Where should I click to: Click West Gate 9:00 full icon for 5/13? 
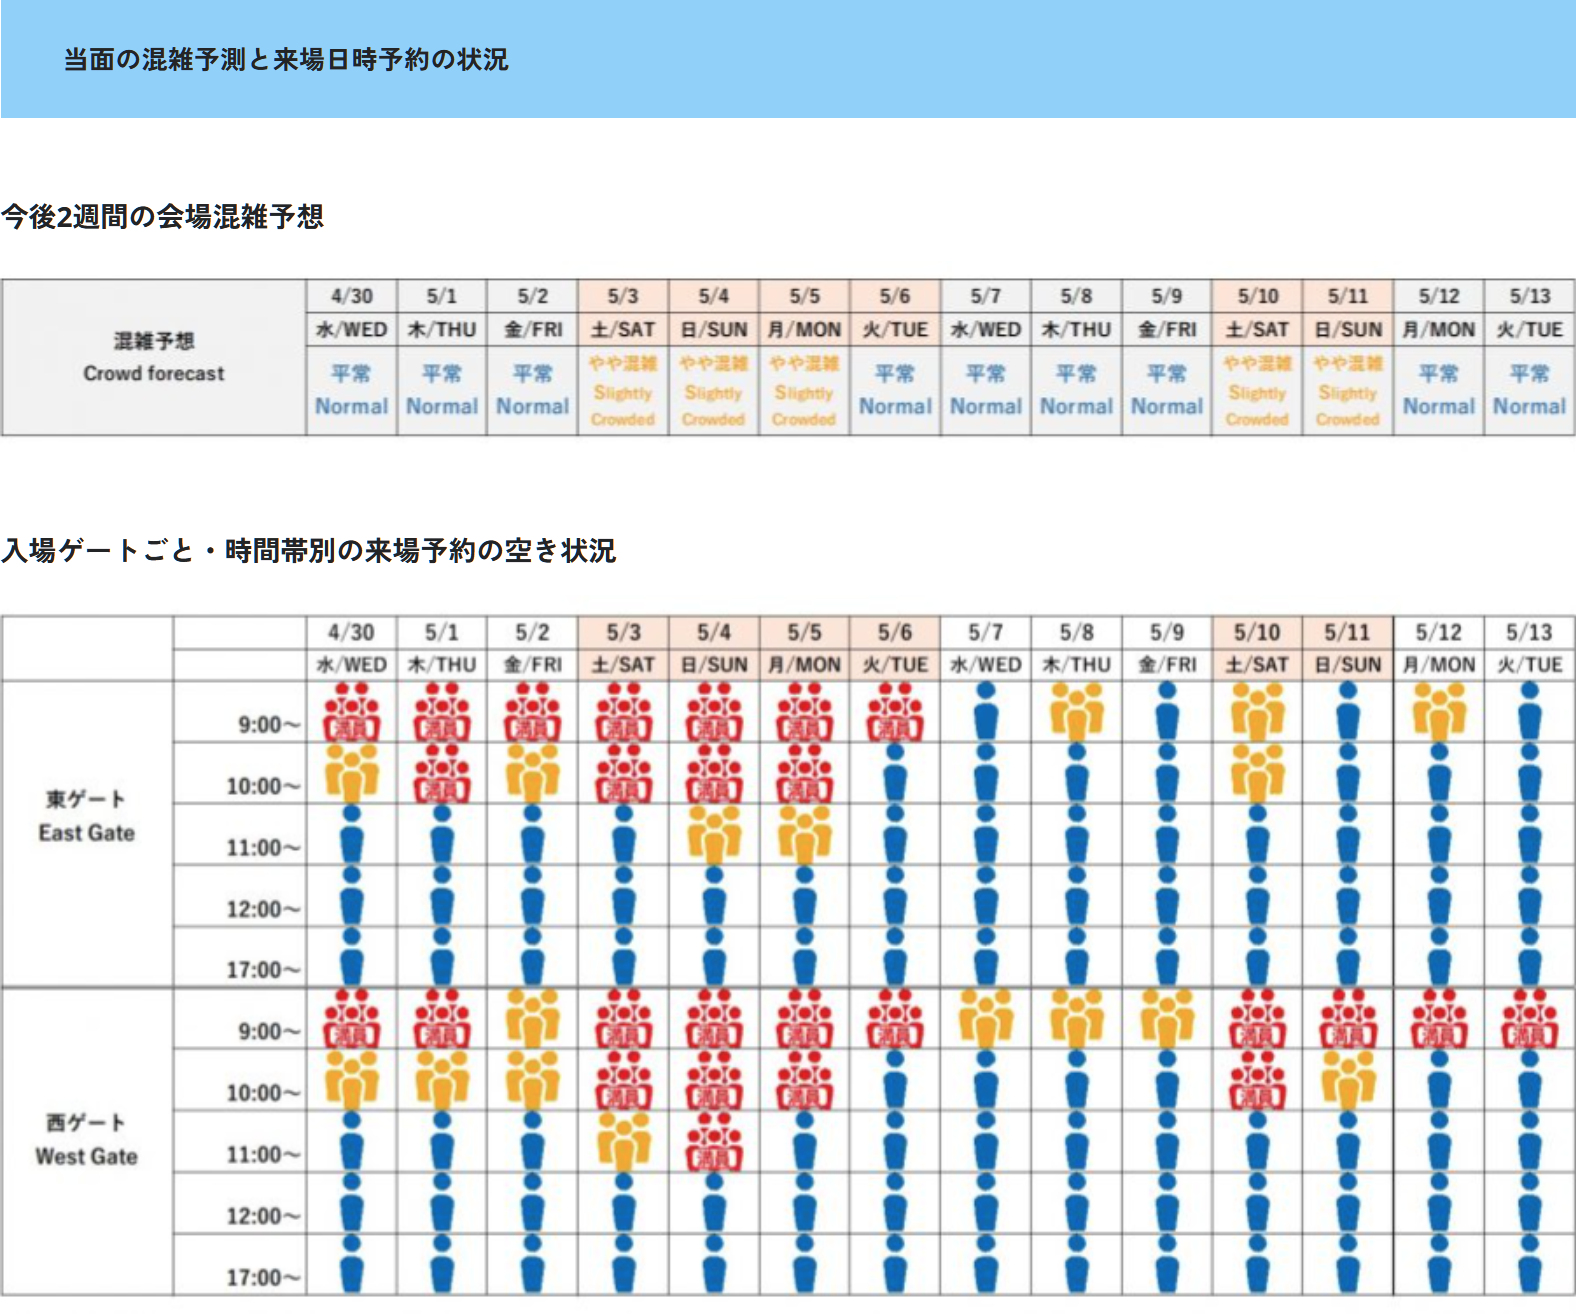[1530, 1019]
